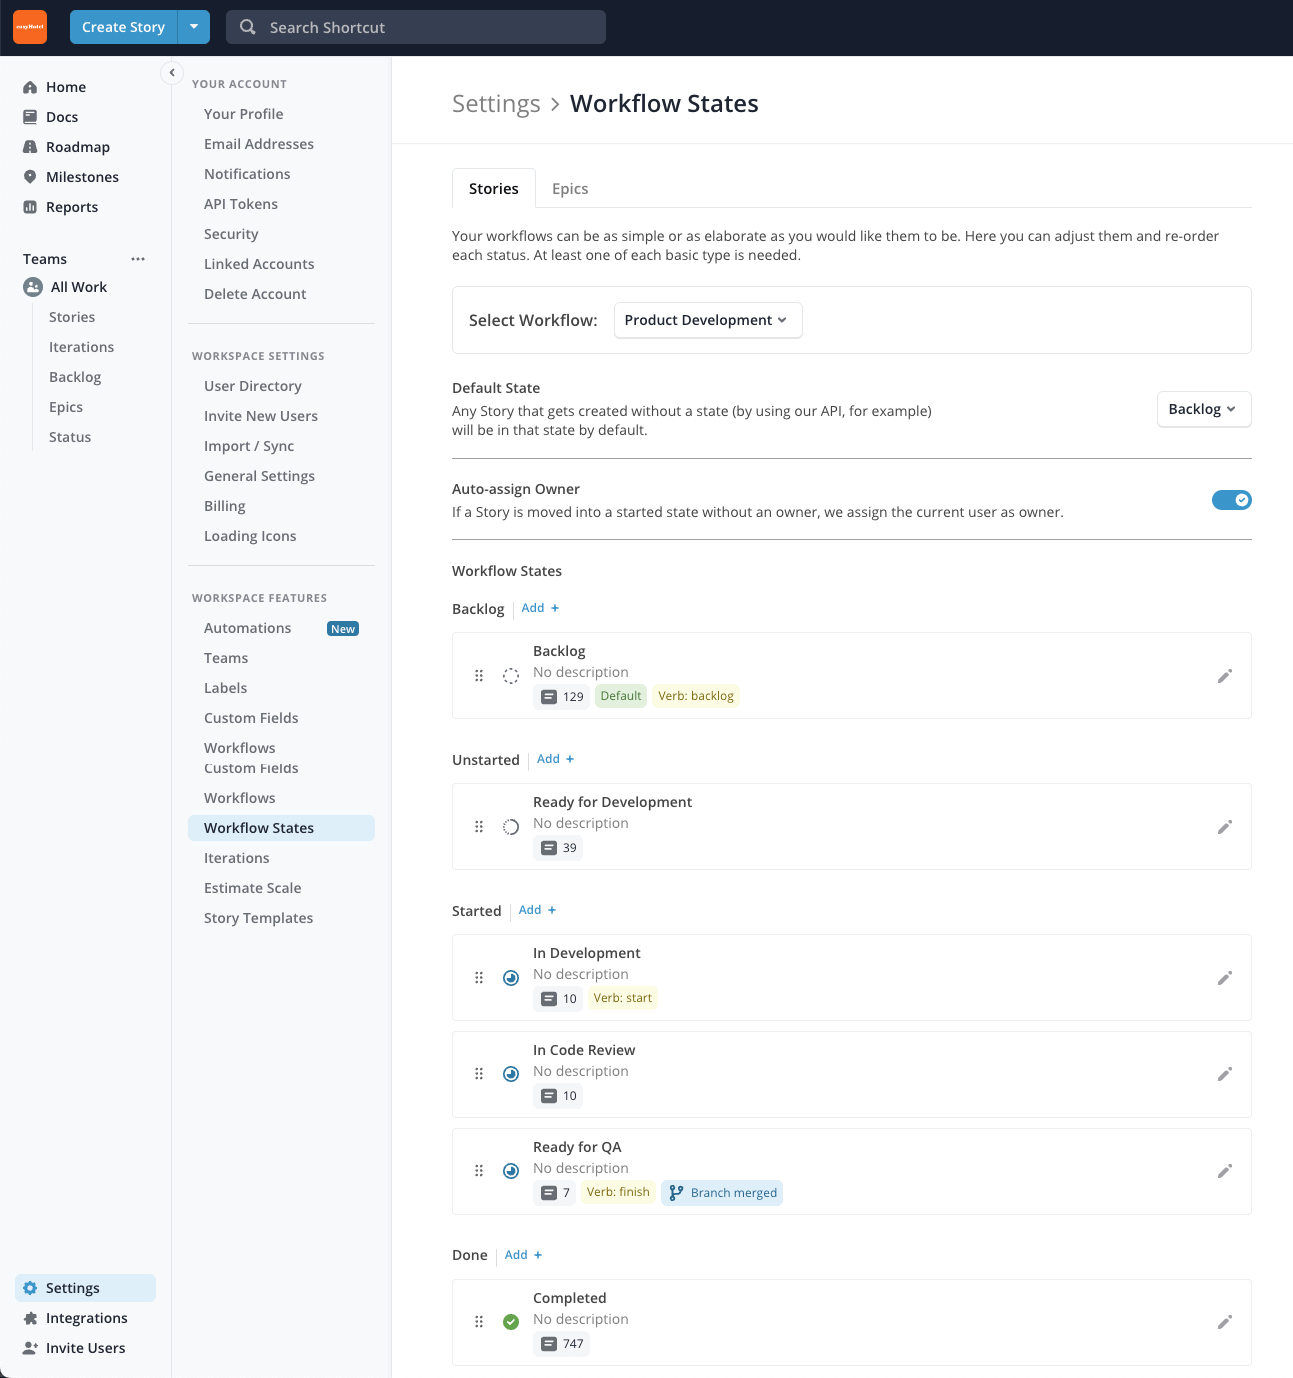
Task: Open Story Templates in workspace features
Action: point(258,918)
